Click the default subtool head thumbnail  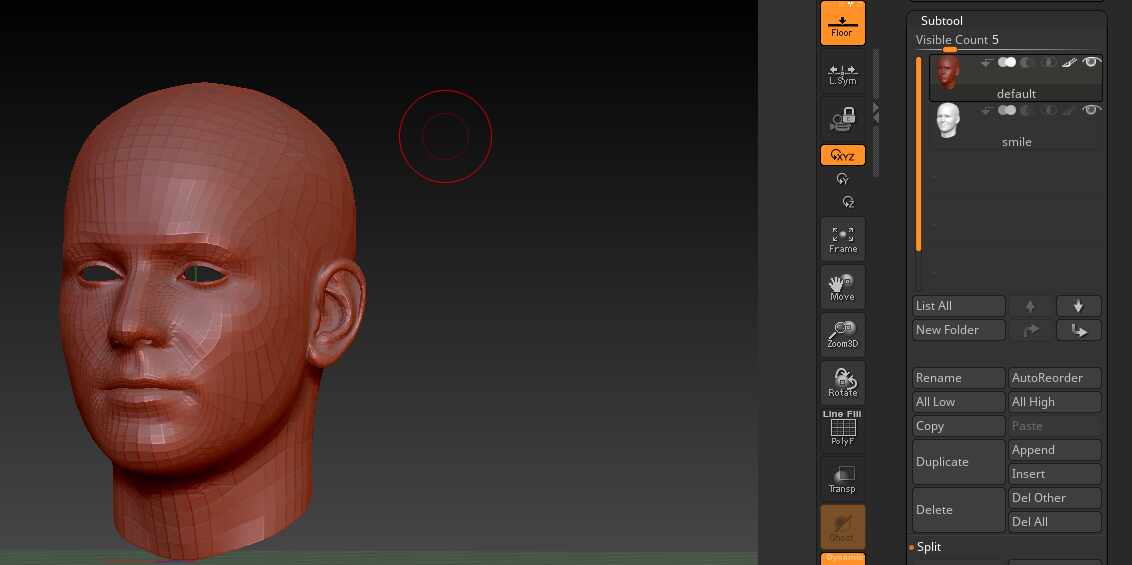(947, 72)
